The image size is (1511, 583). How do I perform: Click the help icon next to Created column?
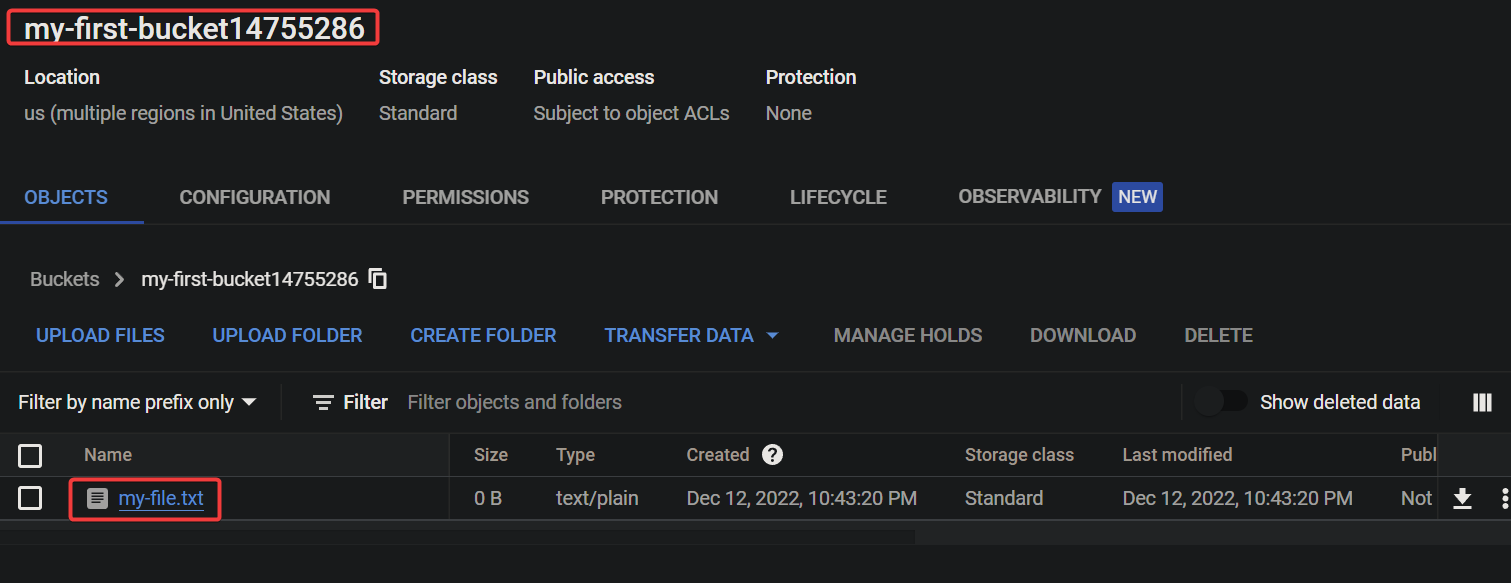(771, 454)
